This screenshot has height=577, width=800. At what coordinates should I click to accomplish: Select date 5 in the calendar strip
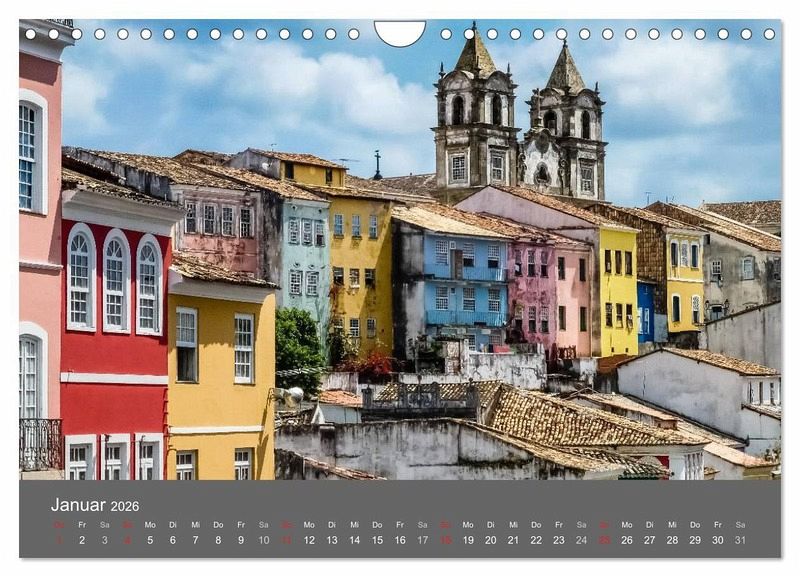click(x=150, y=540)
